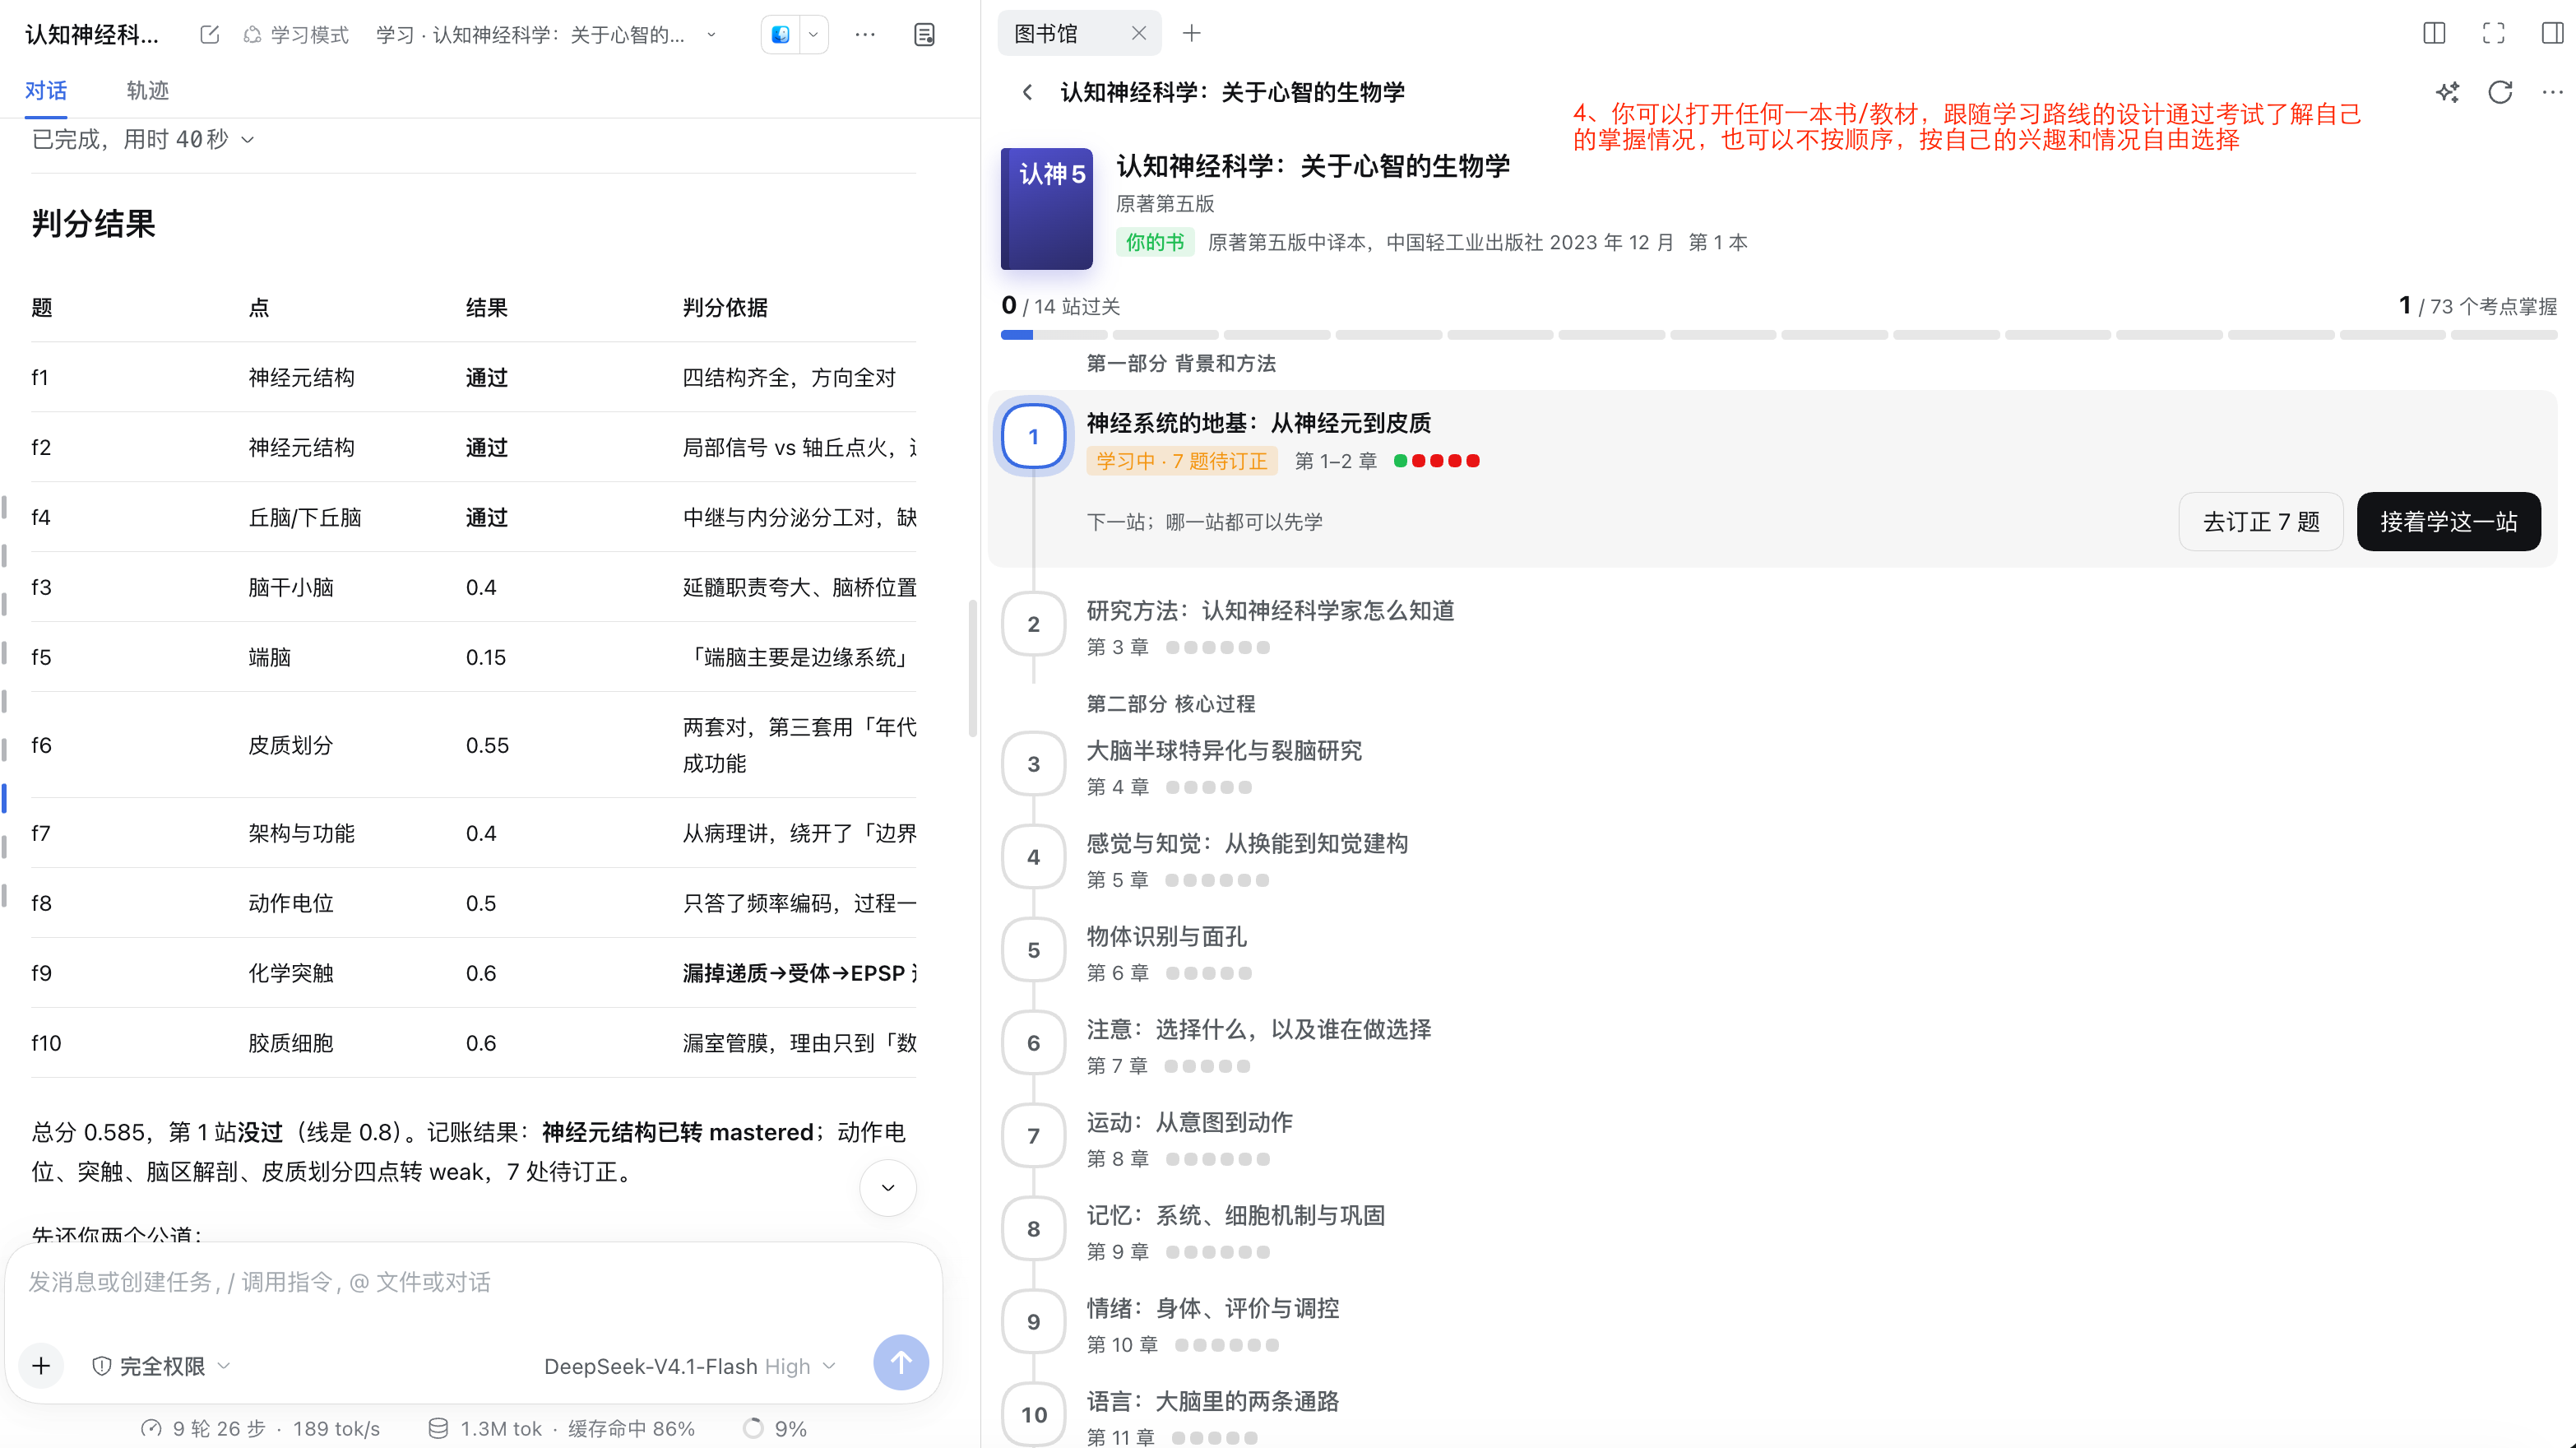
Task: Click the AI sparkle icon
Action: [x=2447, y=92]
